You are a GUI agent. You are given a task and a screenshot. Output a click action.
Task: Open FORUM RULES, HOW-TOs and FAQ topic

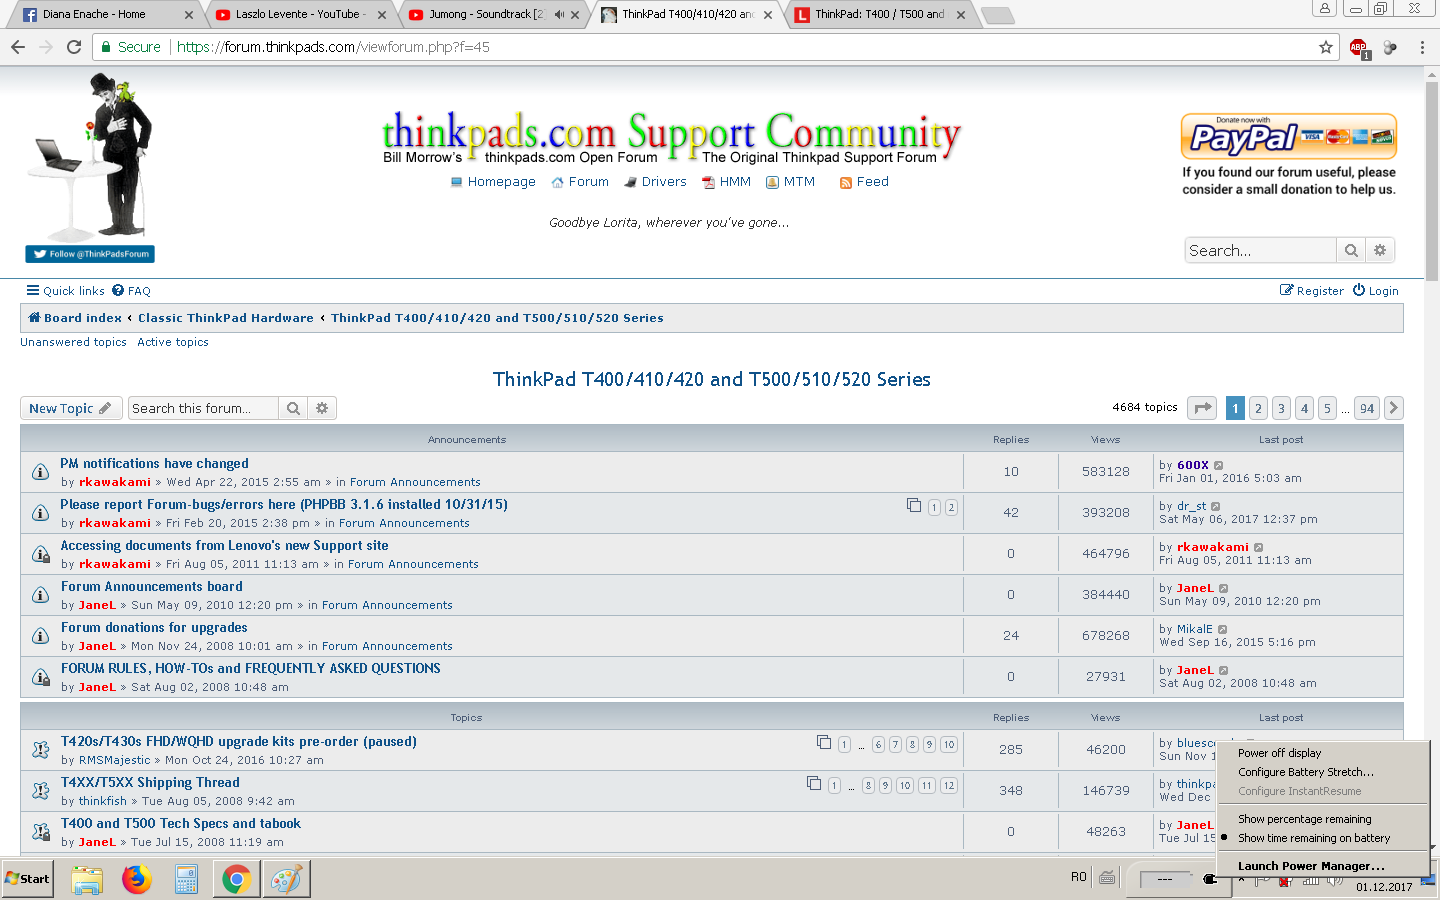click(251, 669)
